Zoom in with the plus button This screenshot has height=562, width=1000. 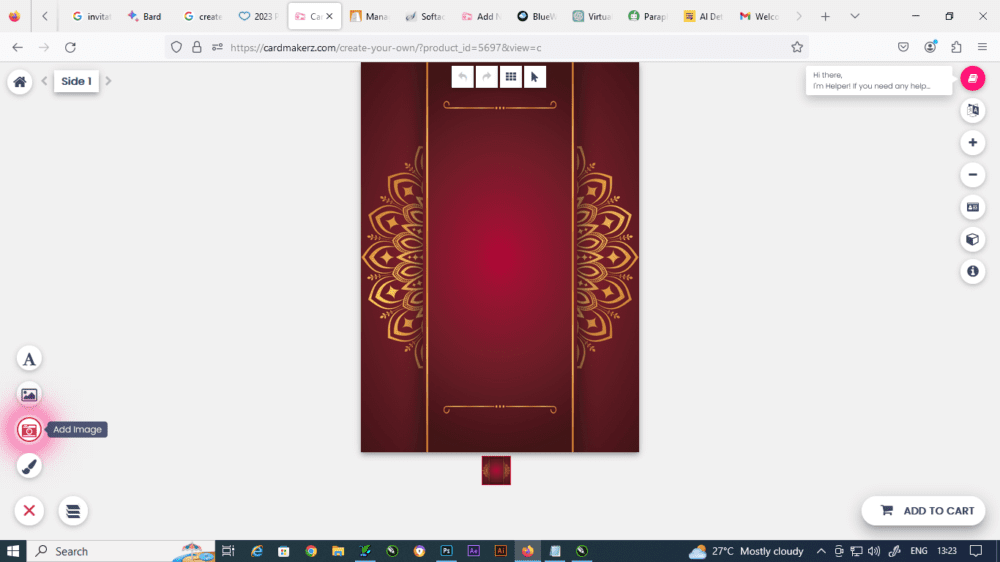pyautogui.click(x=972, y=143)
